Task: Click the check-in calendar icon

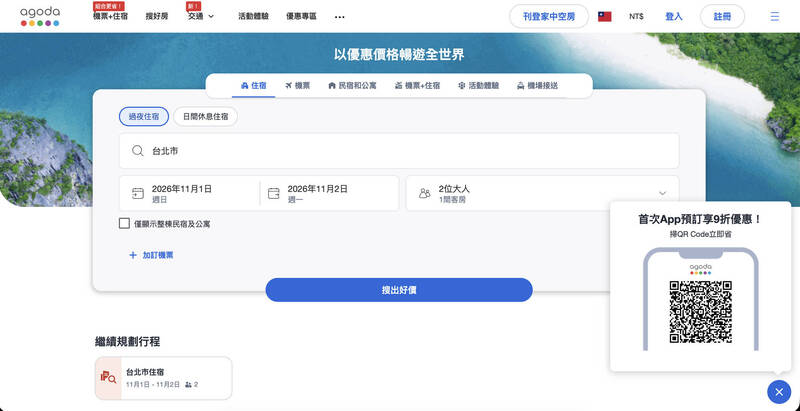Action: 138,193
